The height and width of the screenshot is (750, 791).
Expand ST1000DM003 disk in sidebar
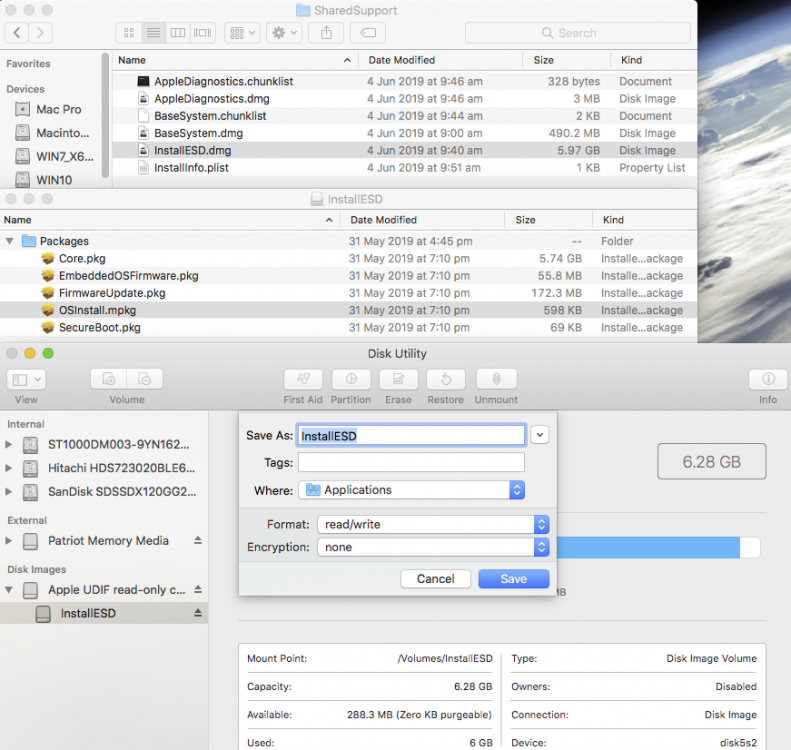coord(9,444)
